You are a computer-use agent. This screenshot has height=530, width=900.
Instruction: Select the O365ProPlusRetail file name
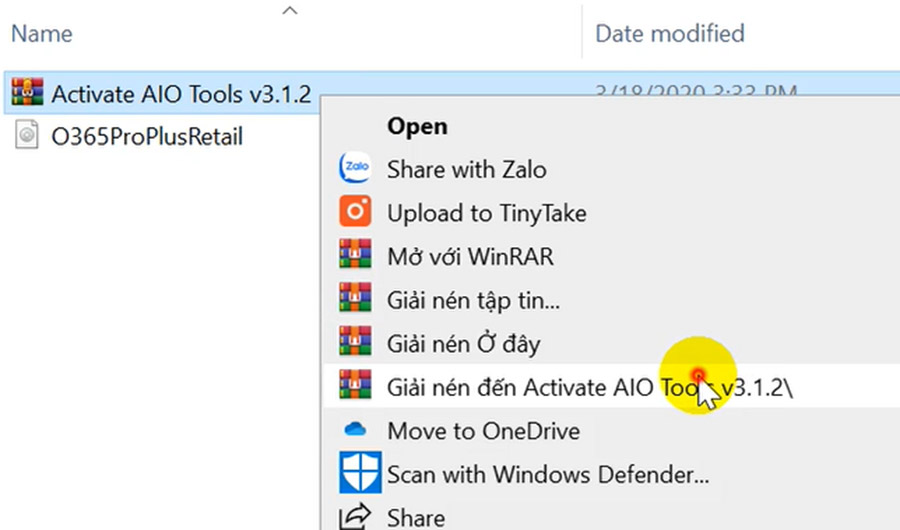(x=147, y=137)
